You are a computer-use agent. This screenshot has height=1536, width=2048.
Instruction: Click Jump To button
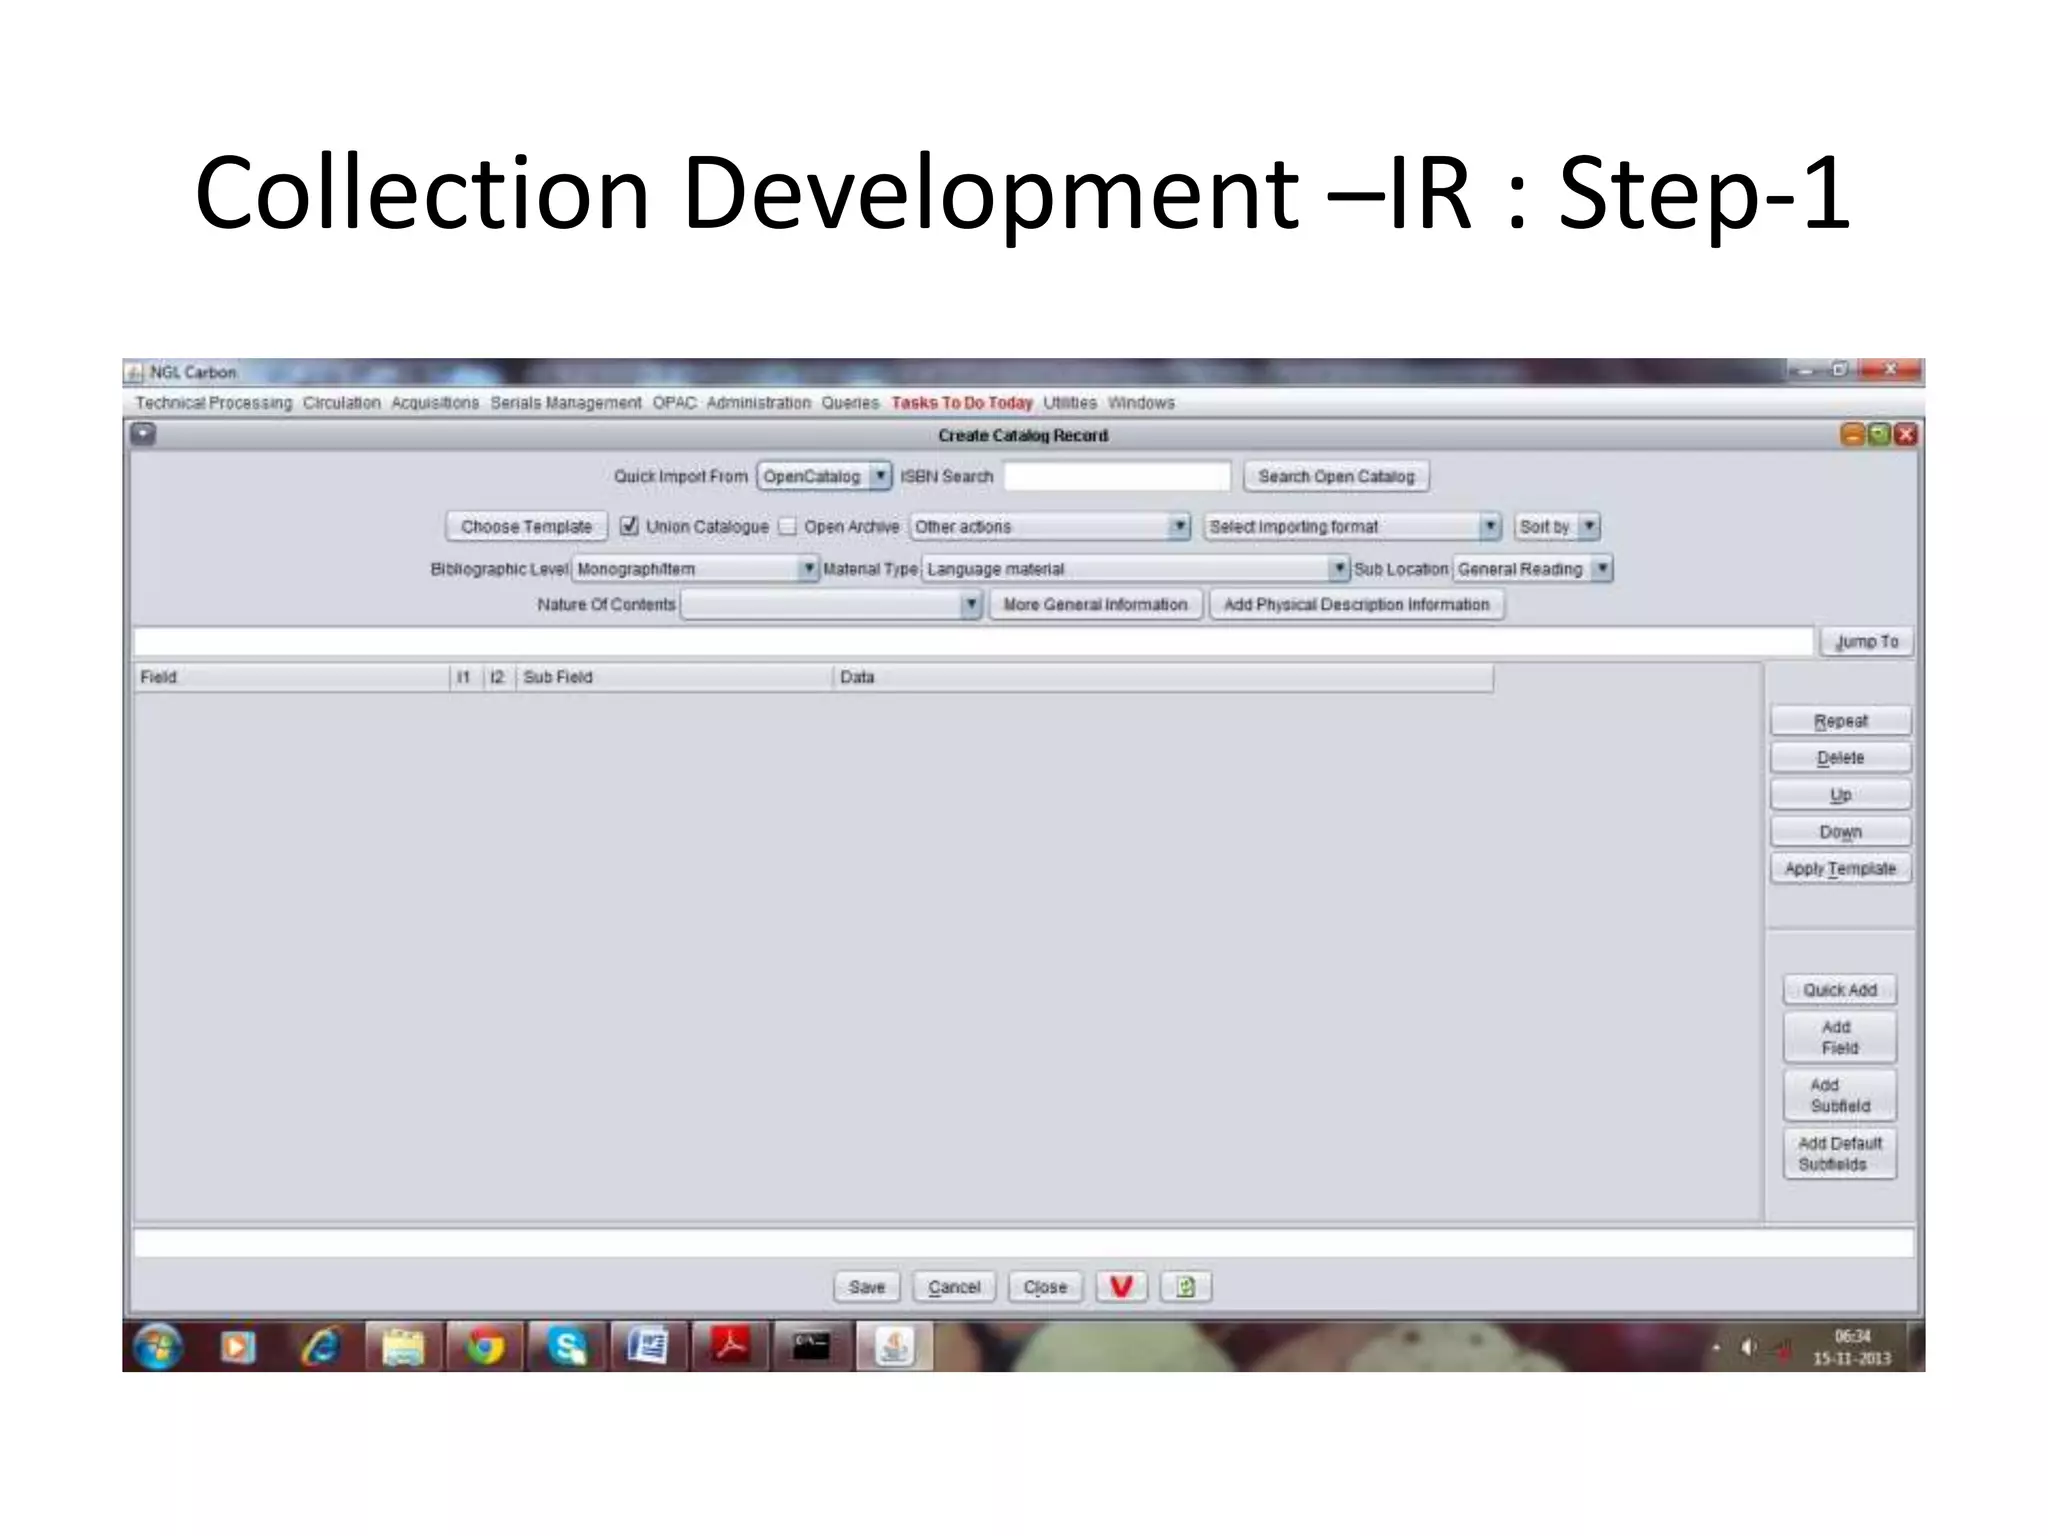(x=1866, y=641)
